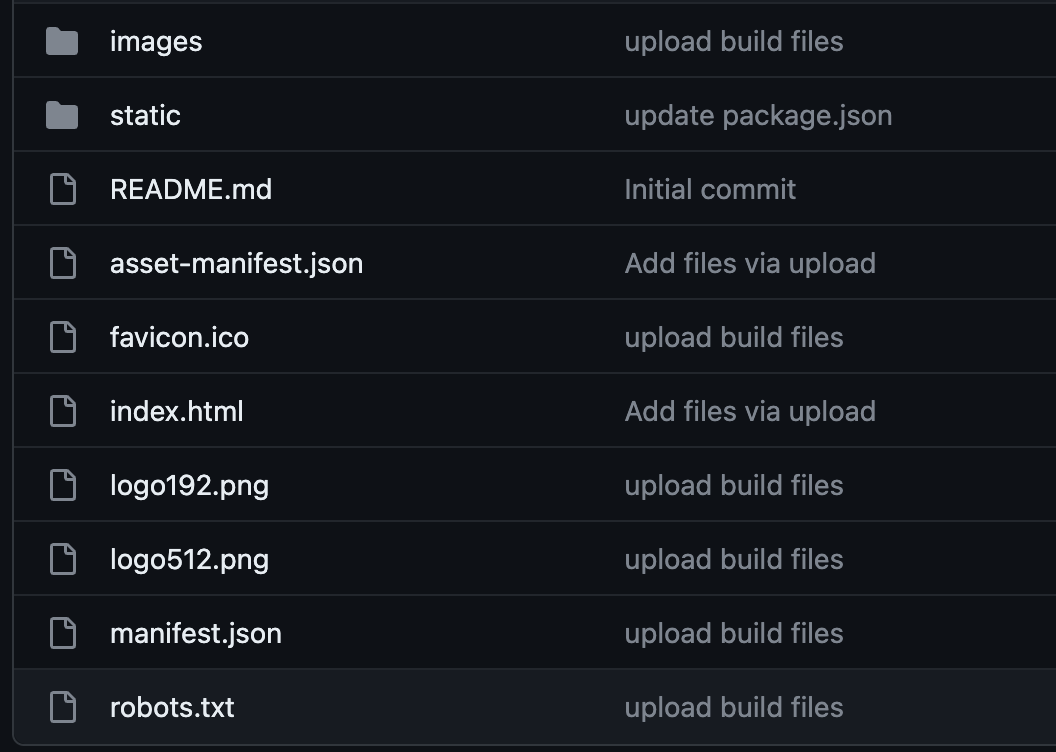View the 'Initial commit' commit message

(x=710, y=190)
